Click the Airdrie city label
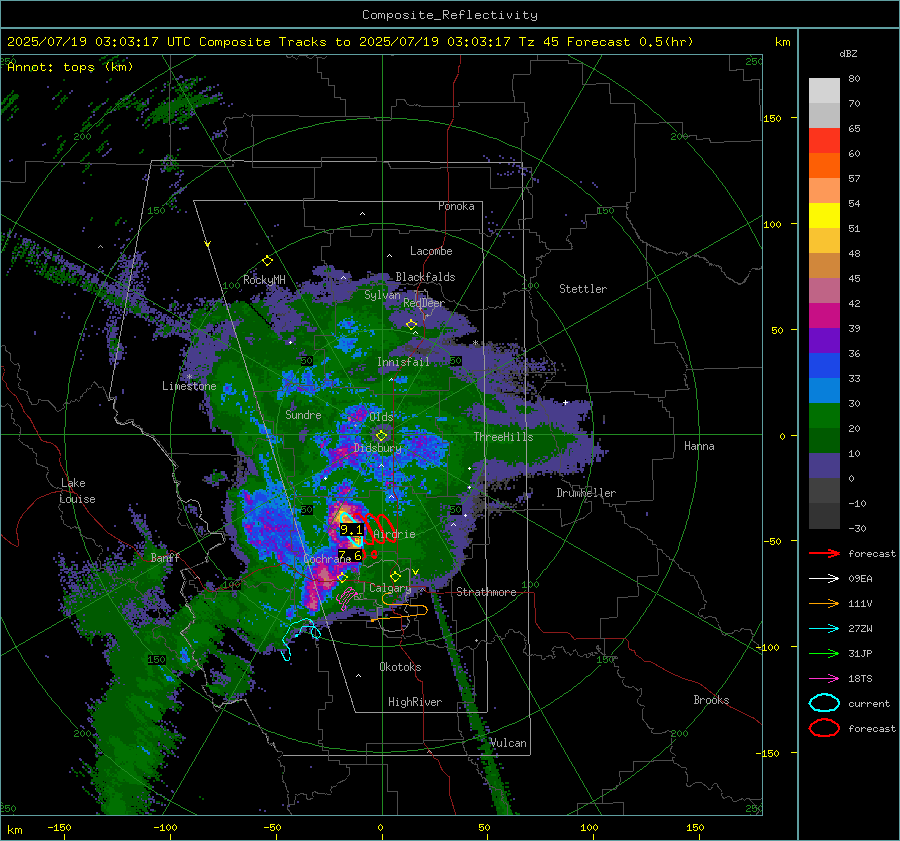Viewport: 900px width, 841px height. click(394, 534)
